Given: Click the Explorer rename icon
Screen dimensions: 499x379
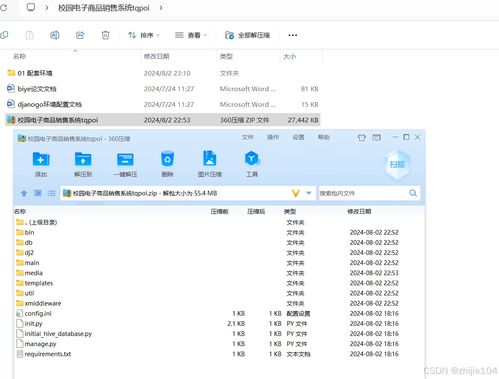Looking at the screenshot, I should (55, 35).
